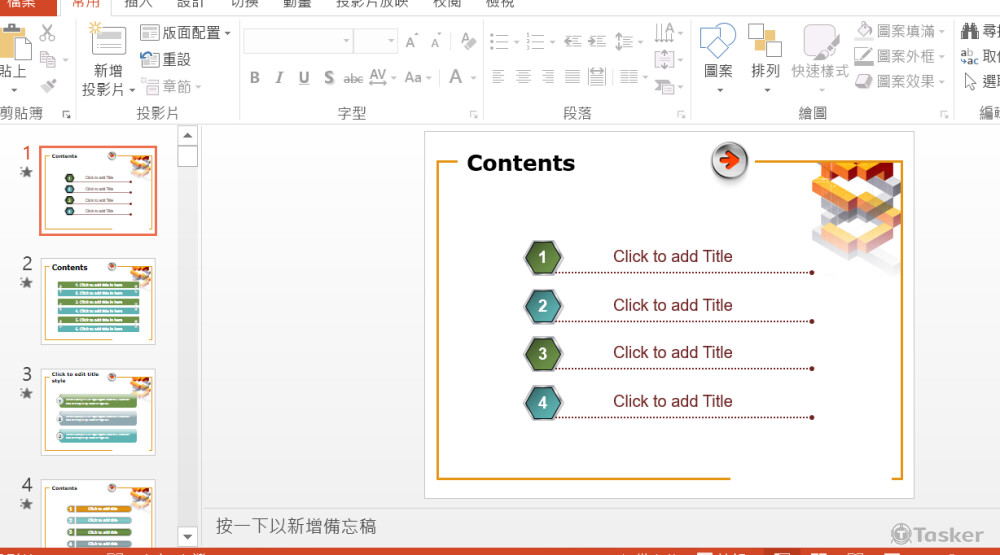This screenshot has height=555, width=1000.
Task: Click the Clear Formatting eraser icon
Action: (x=466, y=41)
